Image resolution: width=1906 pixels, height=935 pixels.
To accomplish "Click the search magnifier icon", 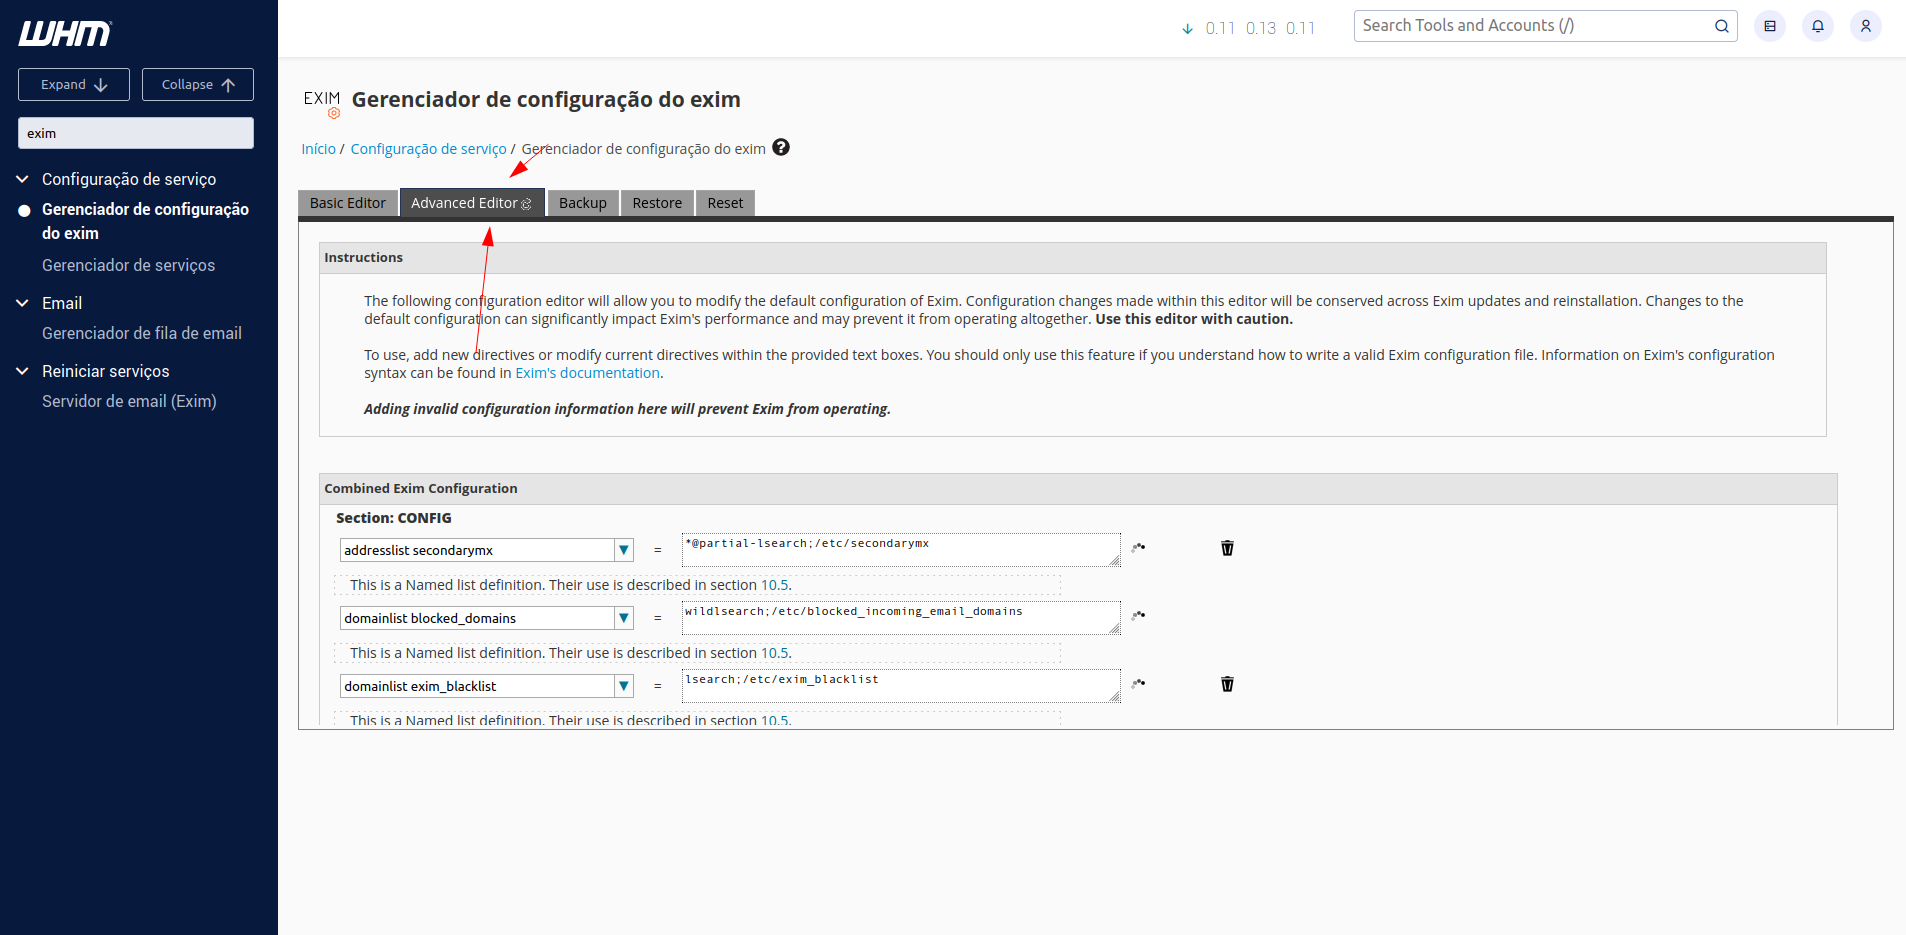I will (x=1721, y=26).
